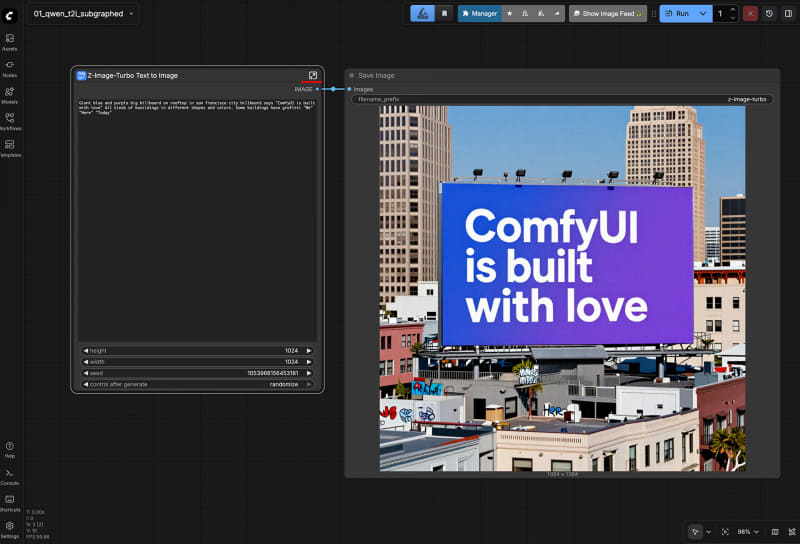Open the Models sidebar panel
Viewport: 800px width, 544px height.
(10, 95)
